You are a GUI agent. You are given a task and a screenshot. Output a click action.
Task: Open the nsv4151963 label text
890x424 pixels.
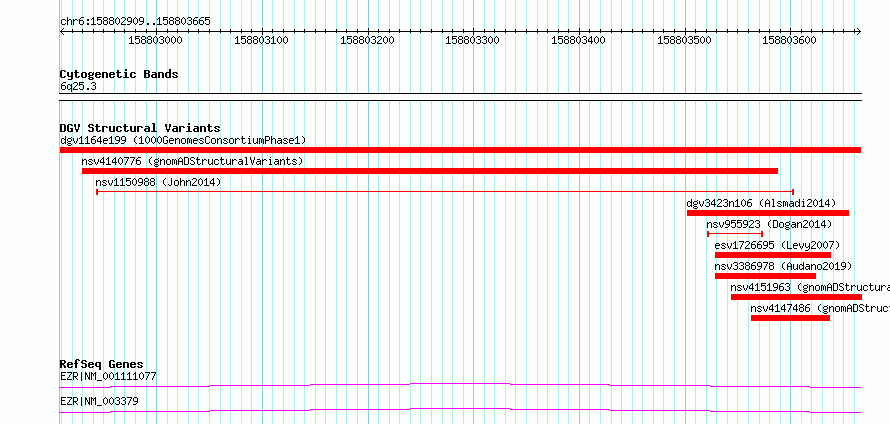click(810, 287)
